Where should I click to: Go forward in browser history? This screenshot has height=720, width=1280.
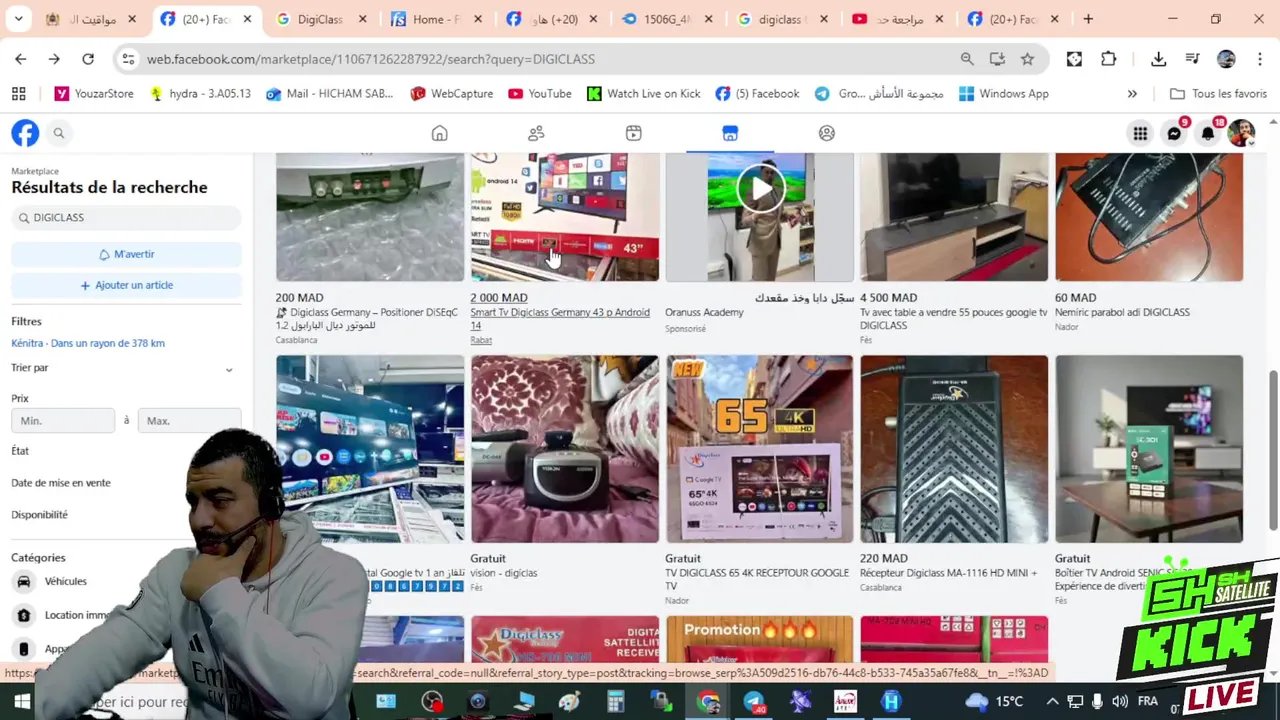54,59
